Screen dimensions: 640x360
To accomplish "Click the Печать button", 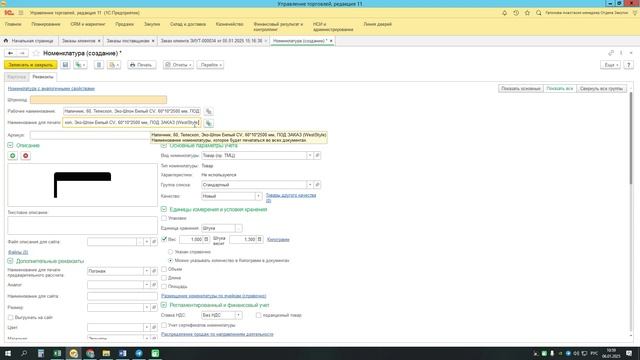I will (x=141, y=65).
